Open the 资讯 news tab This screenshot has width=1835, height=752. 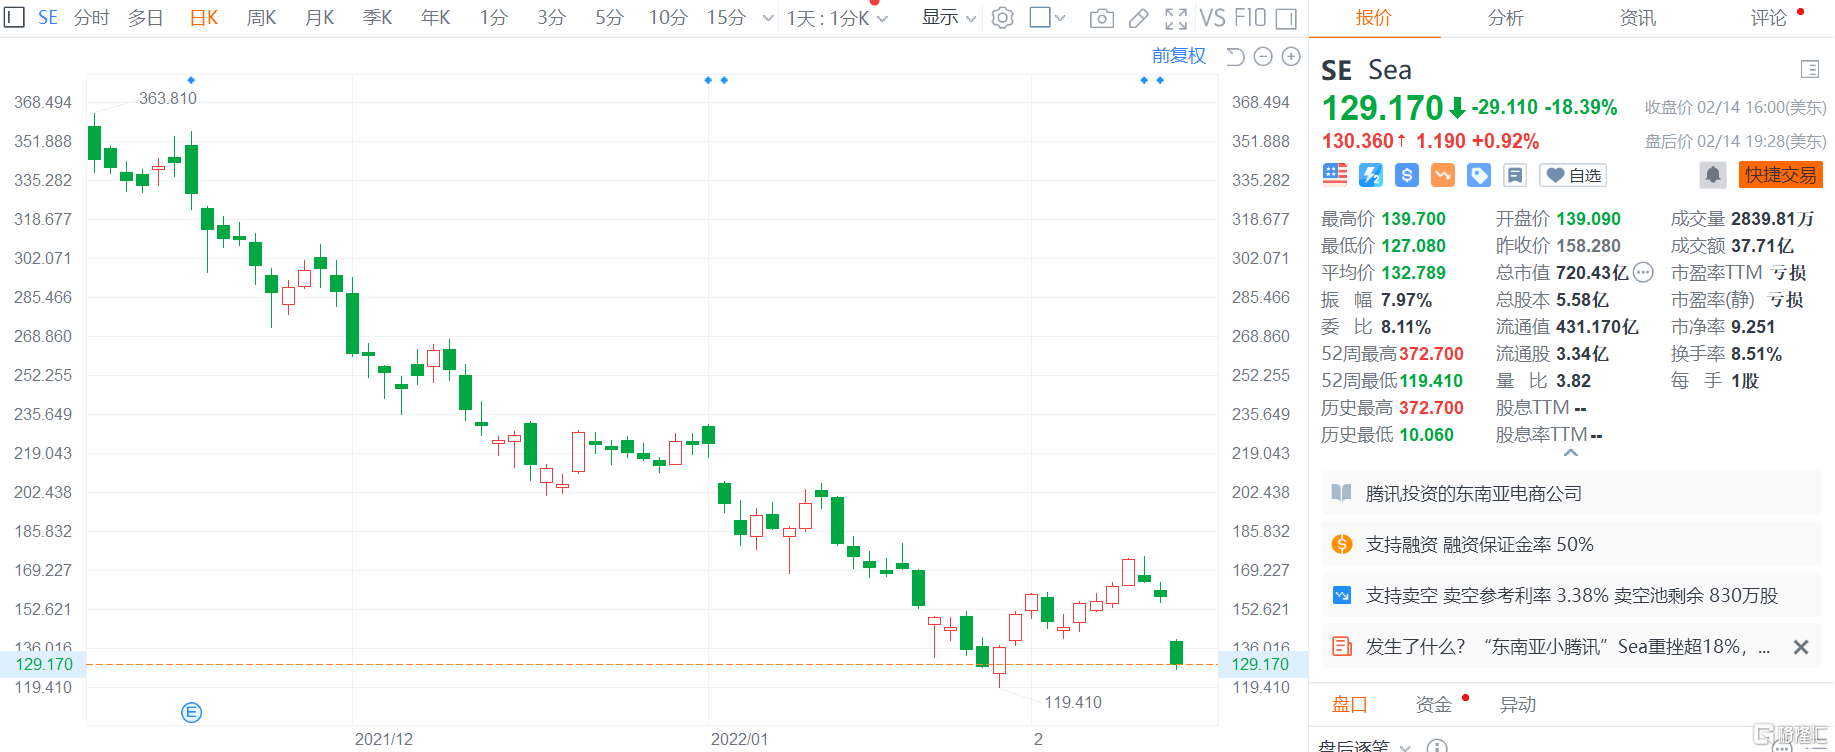point(1637,18)
